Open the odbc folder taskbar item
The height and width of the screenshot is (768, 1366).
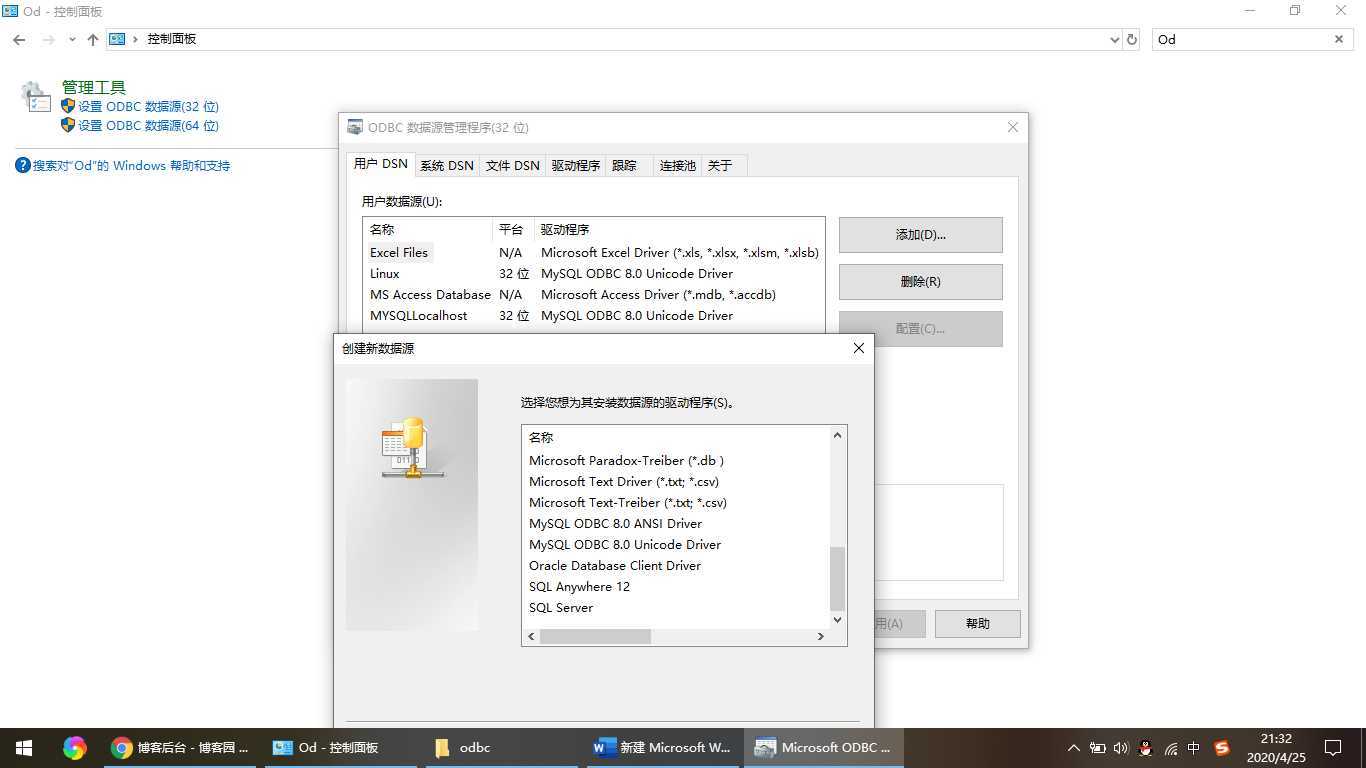click(503, 747)
